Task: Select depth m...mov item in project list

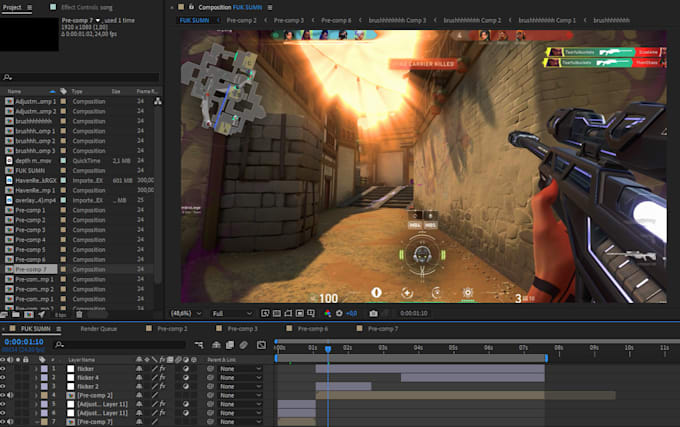Action: [33, 160]
